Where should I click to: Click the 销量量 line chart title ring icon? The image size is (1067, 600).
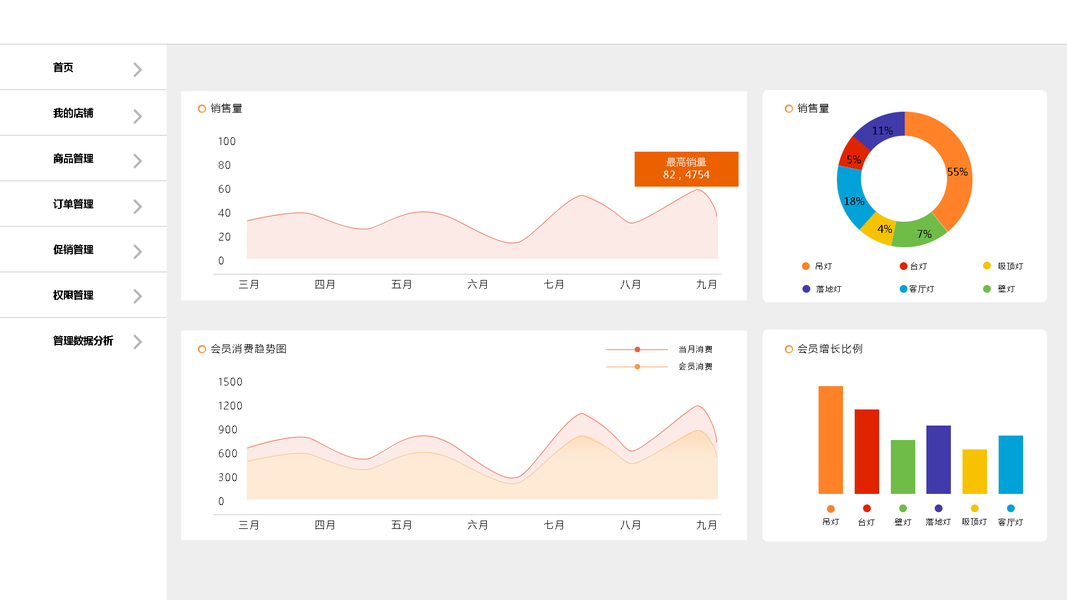[201, 109]
